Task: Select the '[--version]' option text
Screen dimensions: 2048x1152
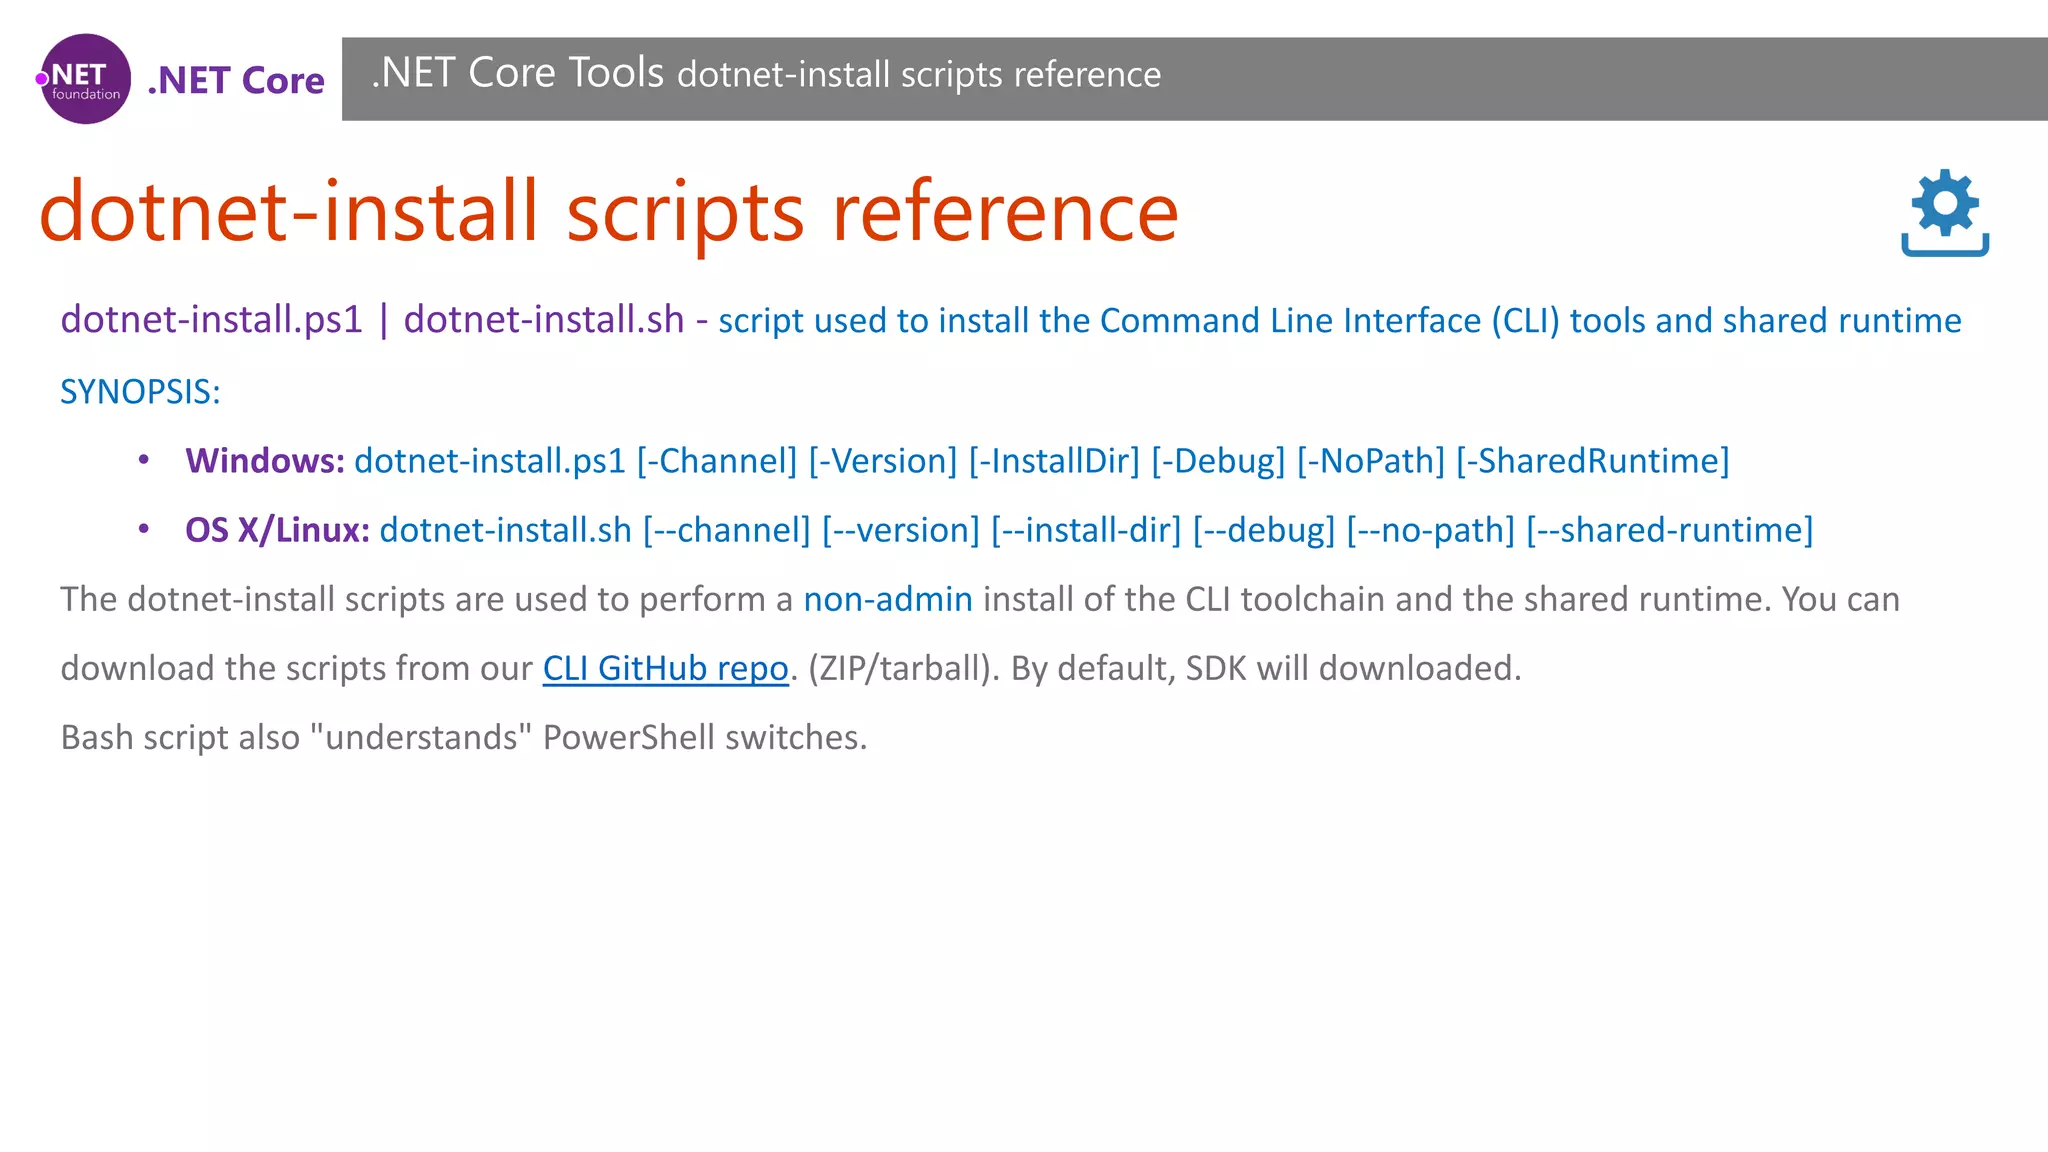Action: click(x=901, y=530)
